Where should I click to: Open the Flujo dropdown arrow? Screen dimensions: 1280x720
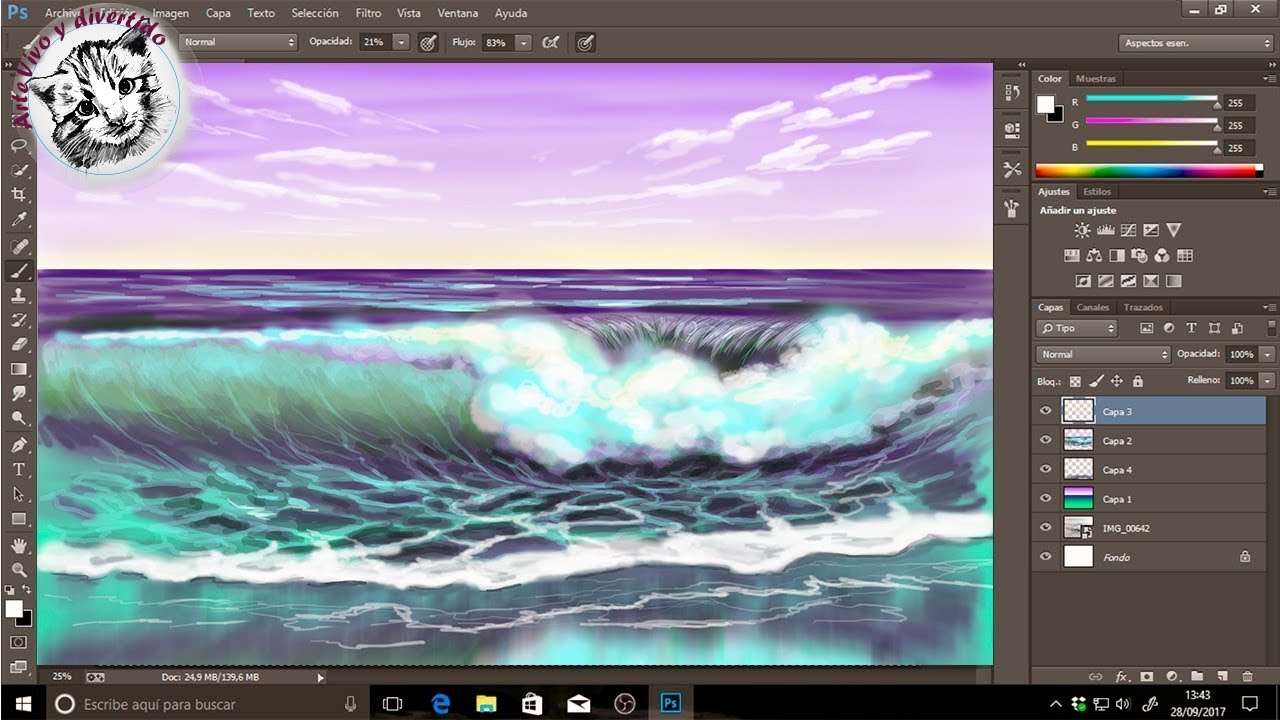(x=522, y=42)
